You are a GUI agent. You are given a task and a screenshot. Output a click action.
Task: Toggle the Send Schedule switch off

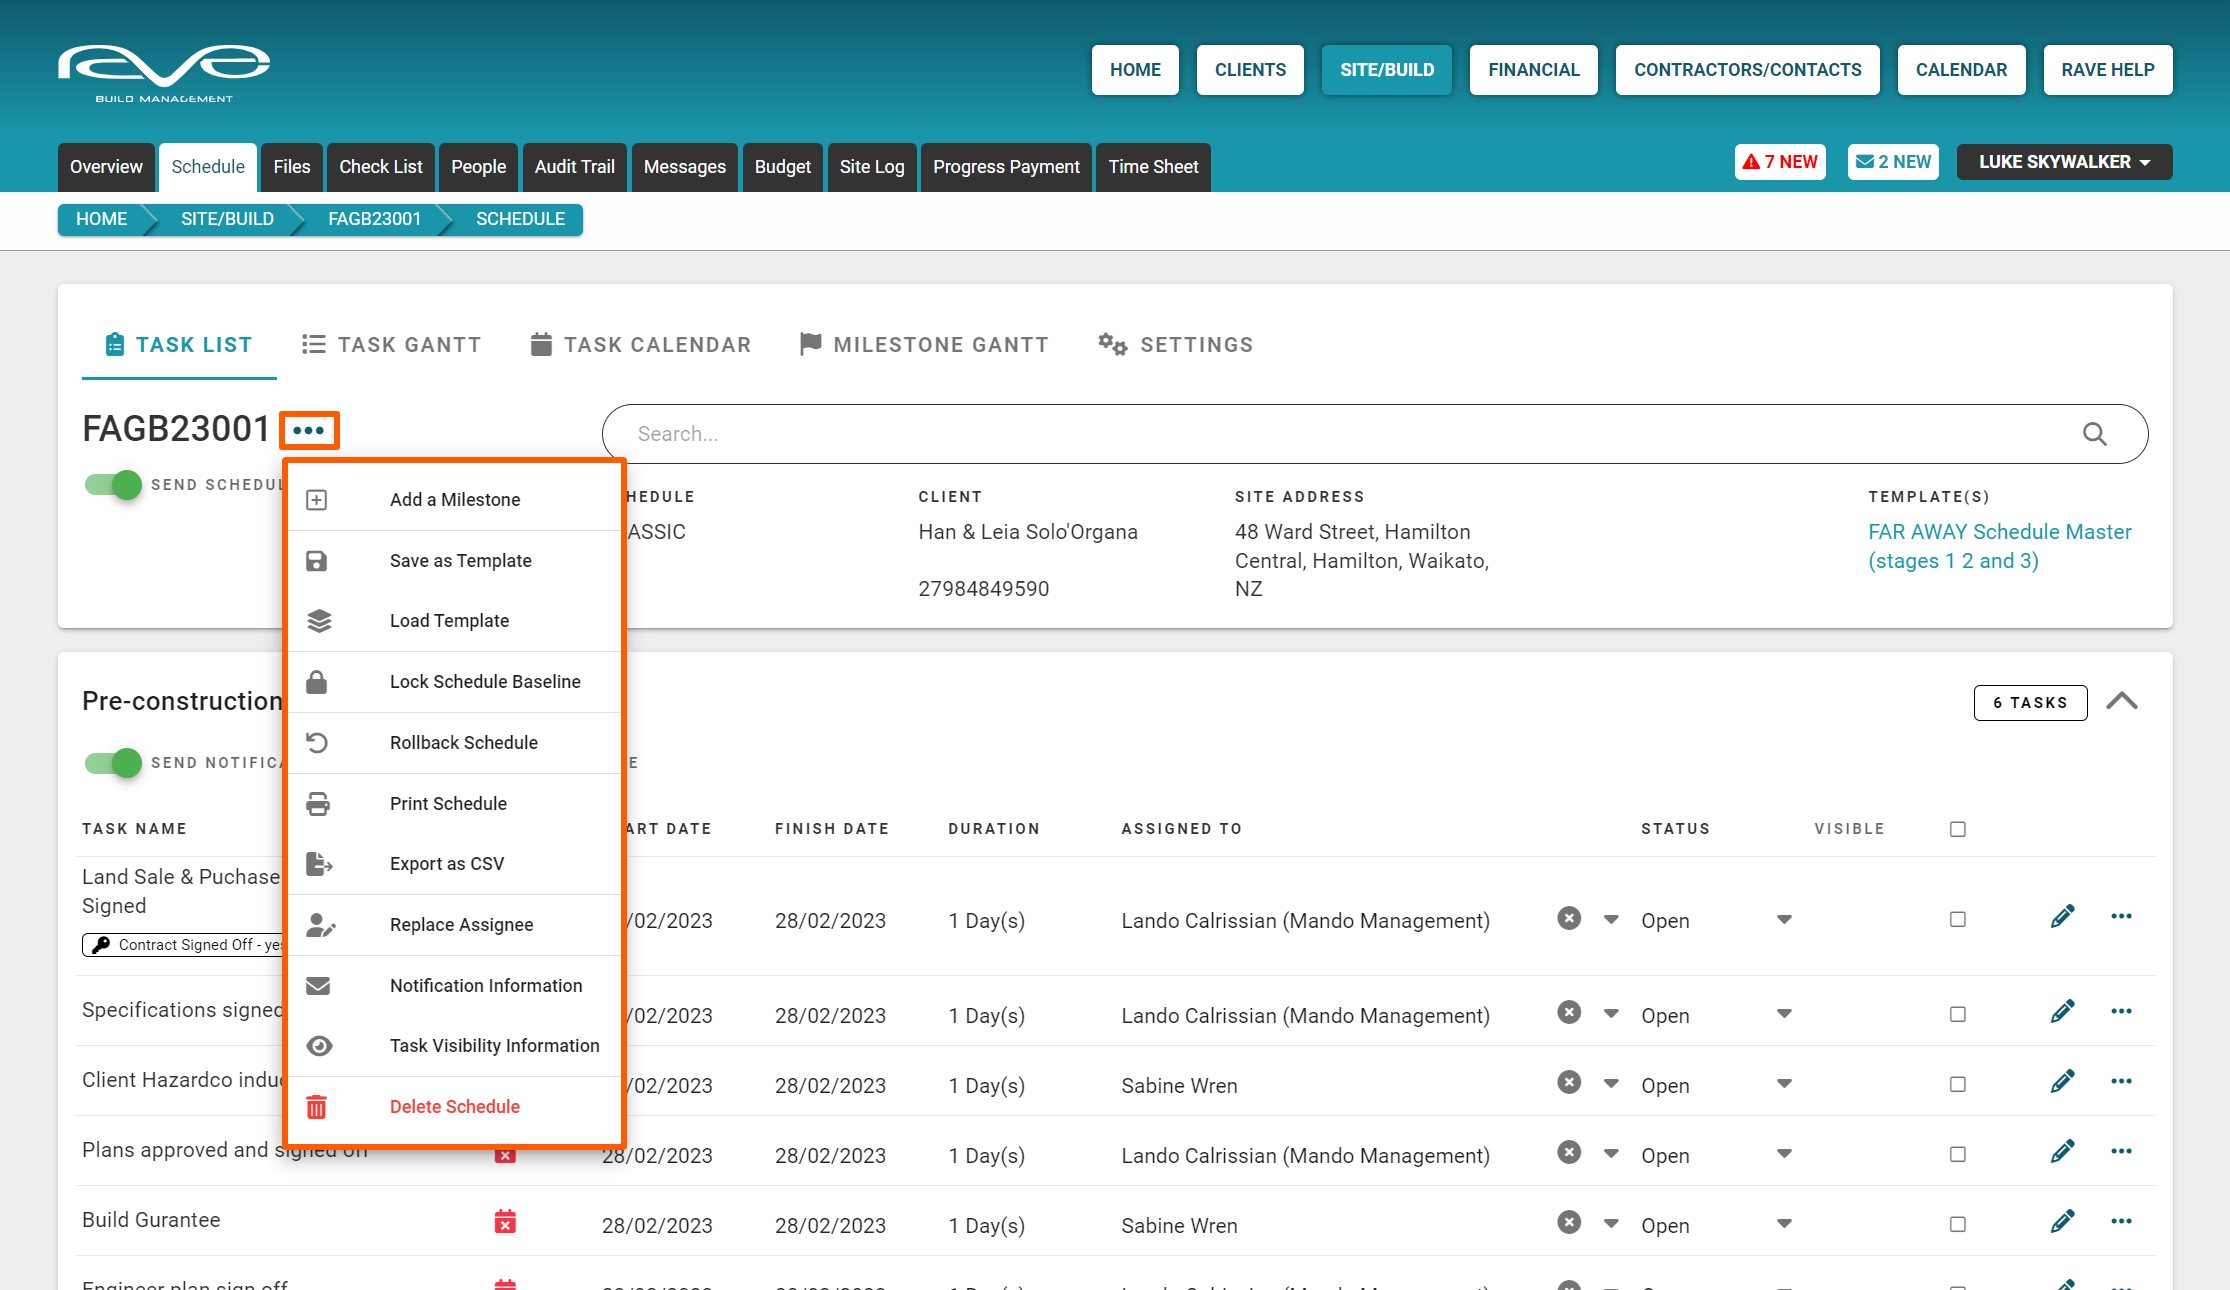click(113, 485)
